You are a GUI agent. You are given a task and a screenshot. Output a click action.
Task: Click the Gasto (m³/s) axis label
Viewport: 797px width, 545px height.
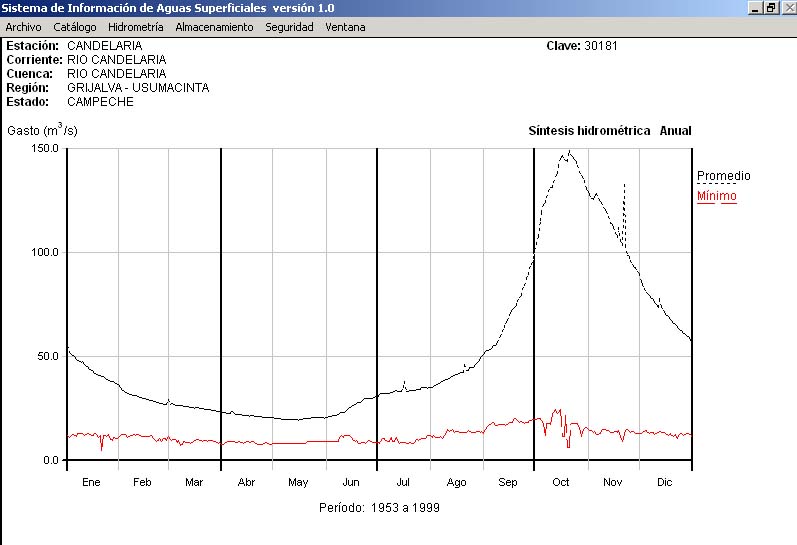(42, 130)
